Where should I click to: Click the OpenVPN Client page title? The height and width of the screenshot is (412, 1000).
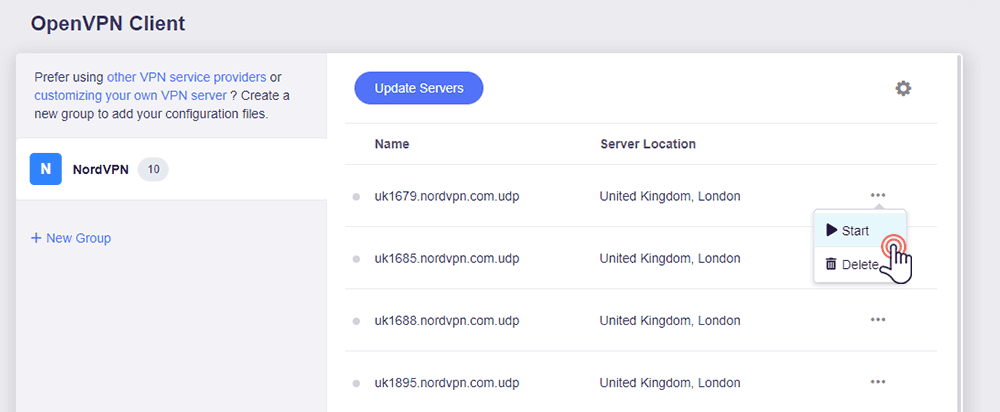click(x=108, y=24)
